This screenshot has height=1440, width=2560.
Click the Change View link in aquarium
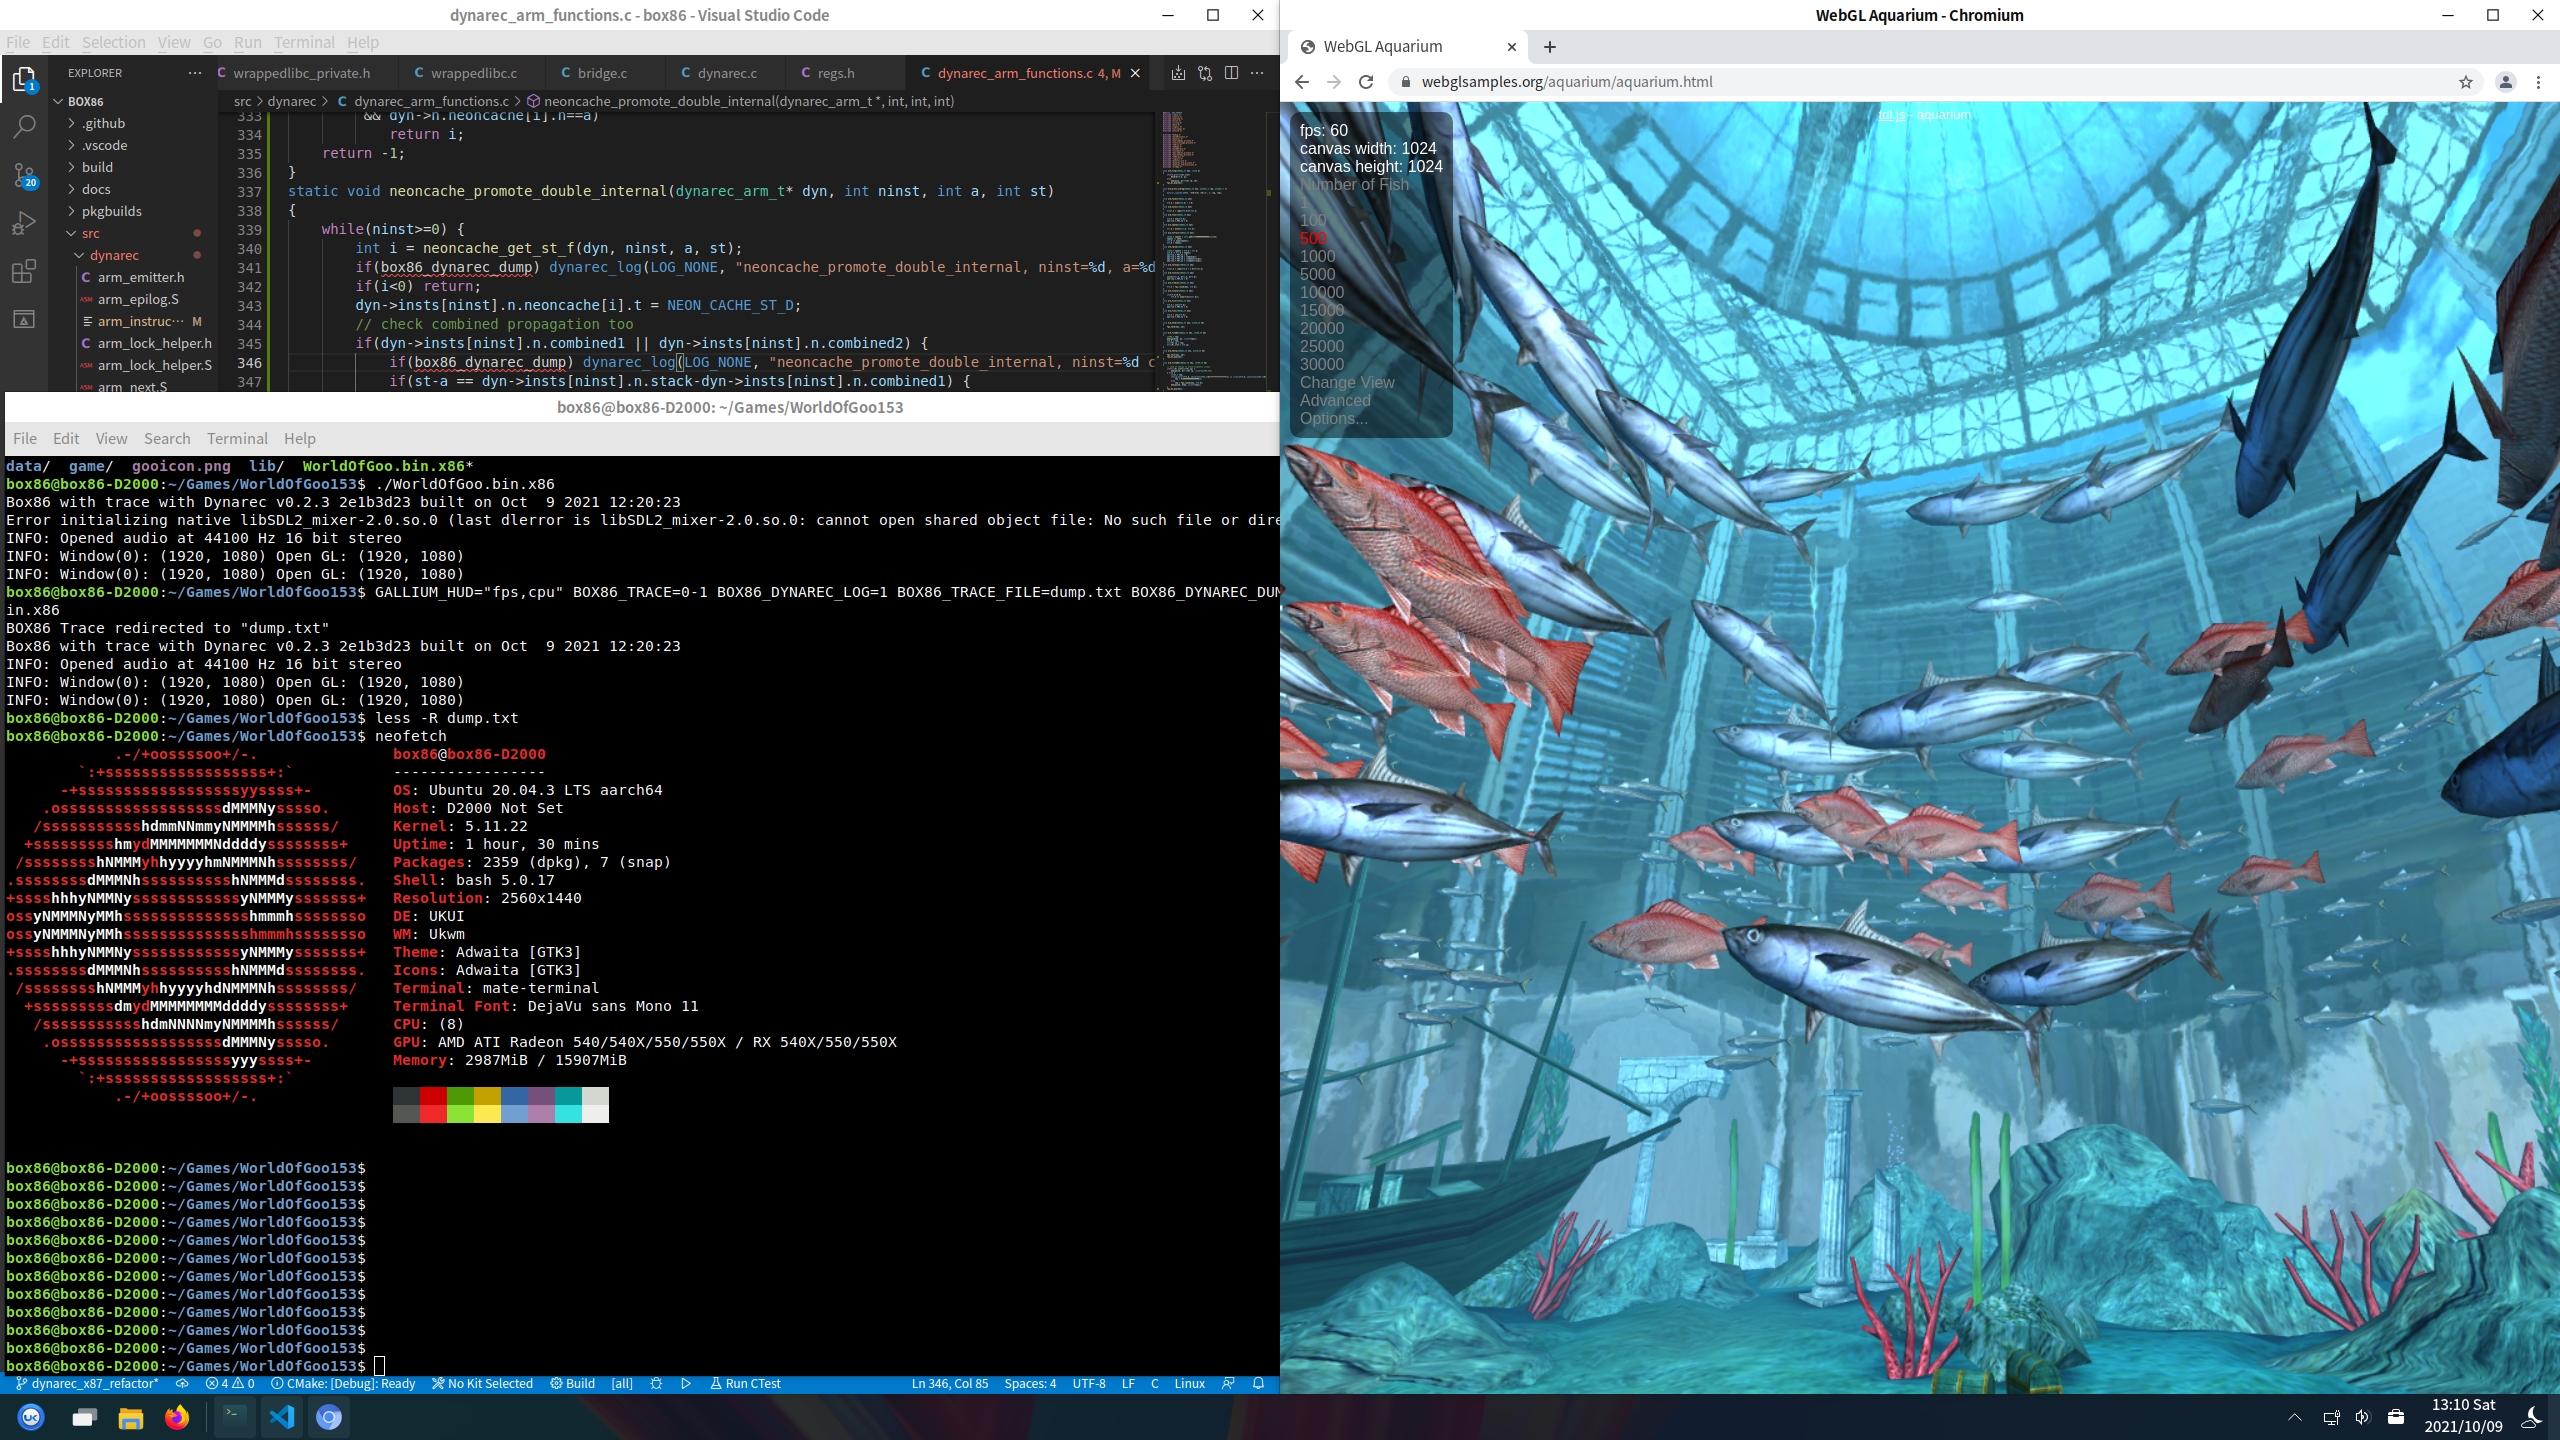click(x=1346, y=382)
